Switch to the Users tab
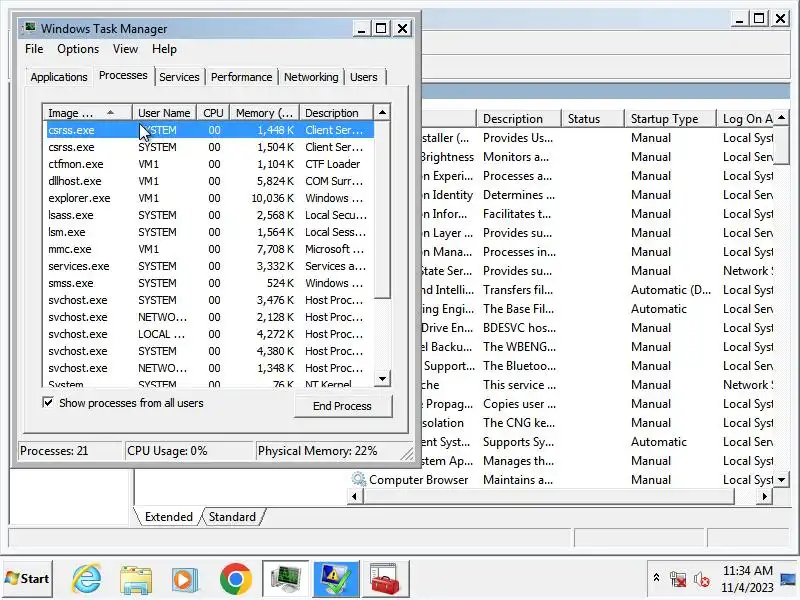 (x=364, y=77)
